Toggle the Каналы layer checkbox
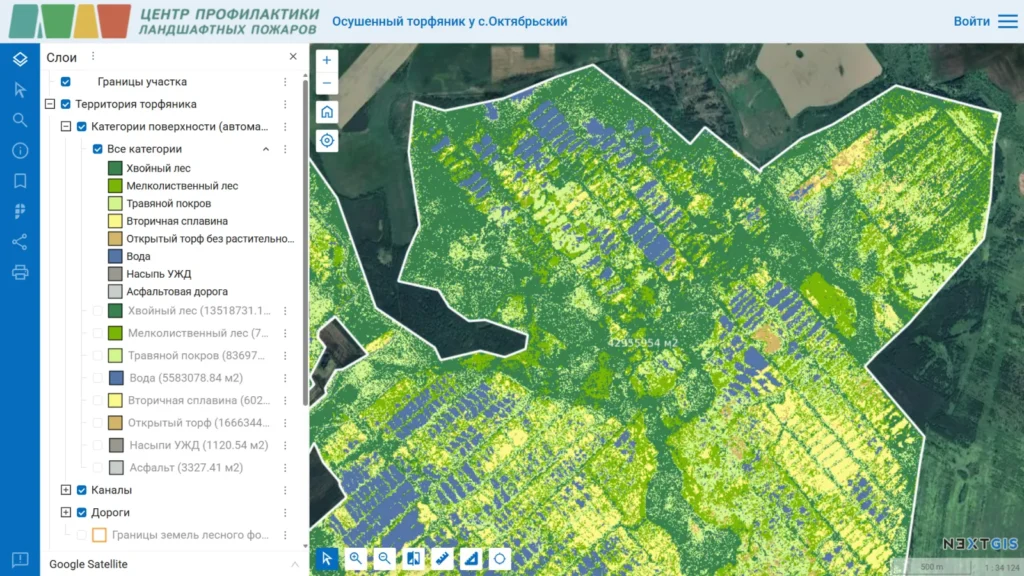The image size is (1024, 576). 82,490
